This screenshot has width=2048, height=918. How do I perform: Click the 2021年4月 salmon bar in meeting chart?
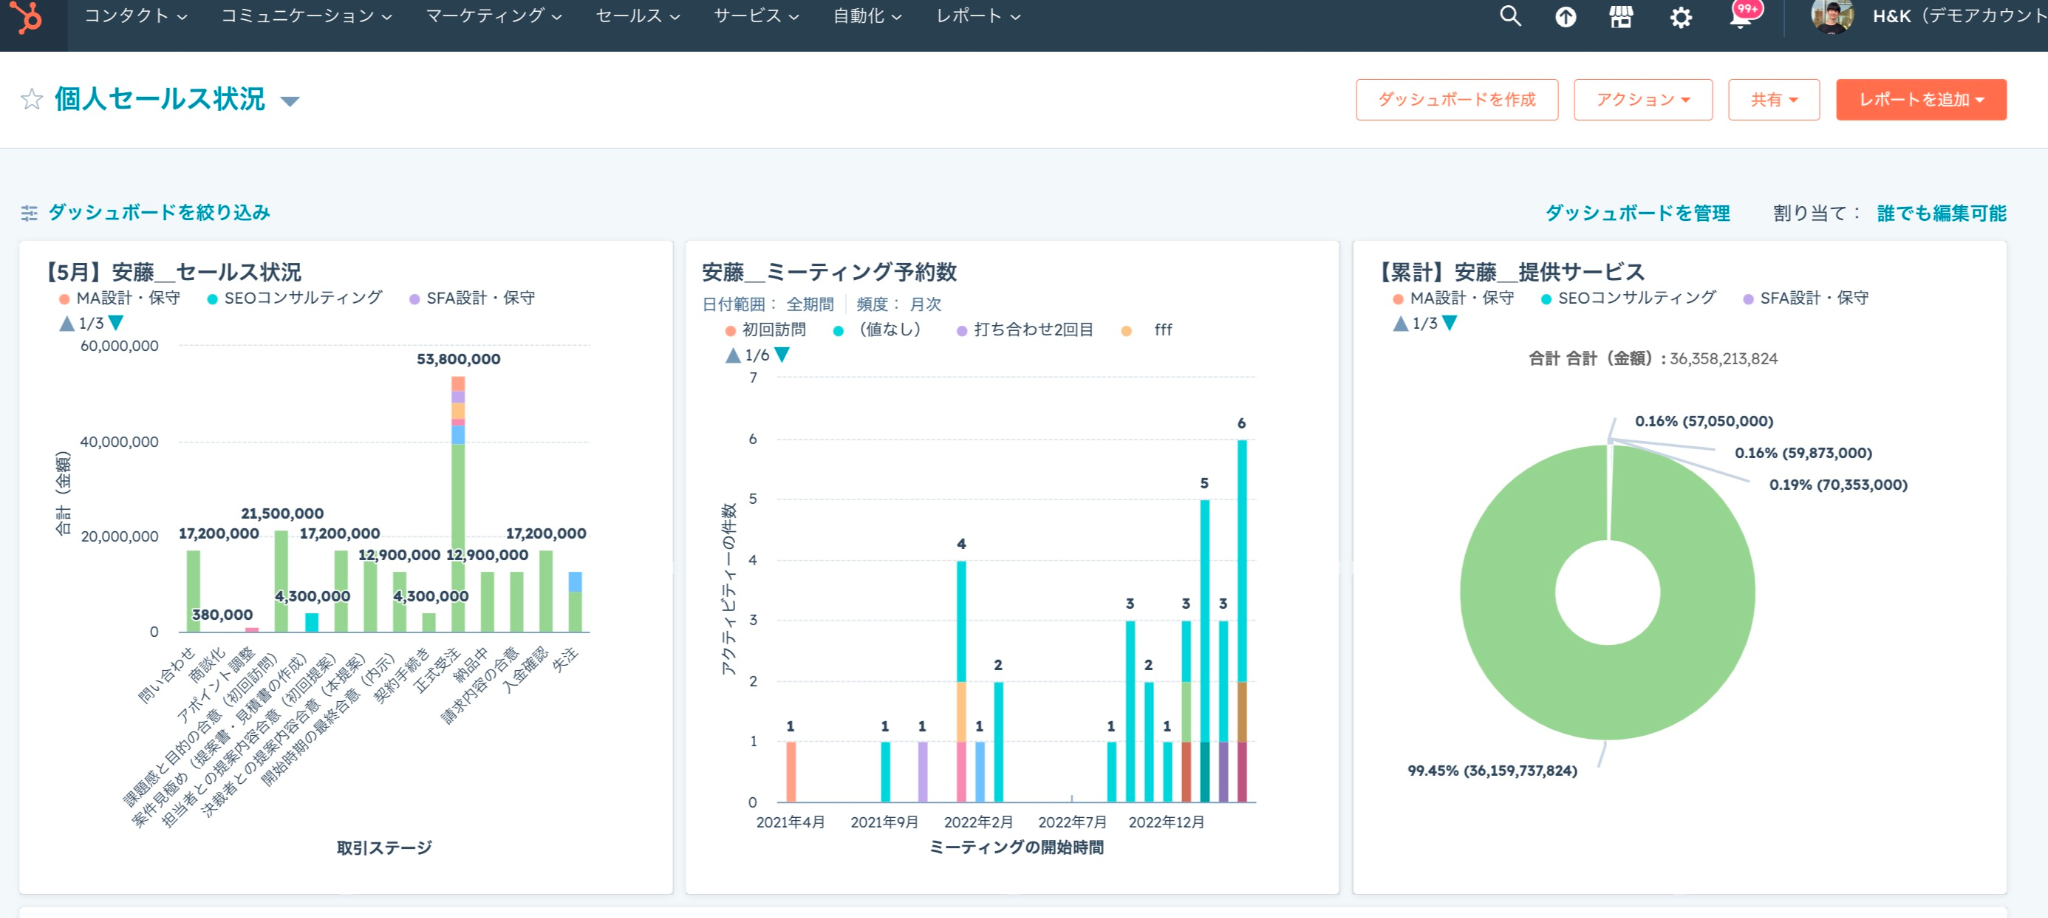click(x=791, y=772)
